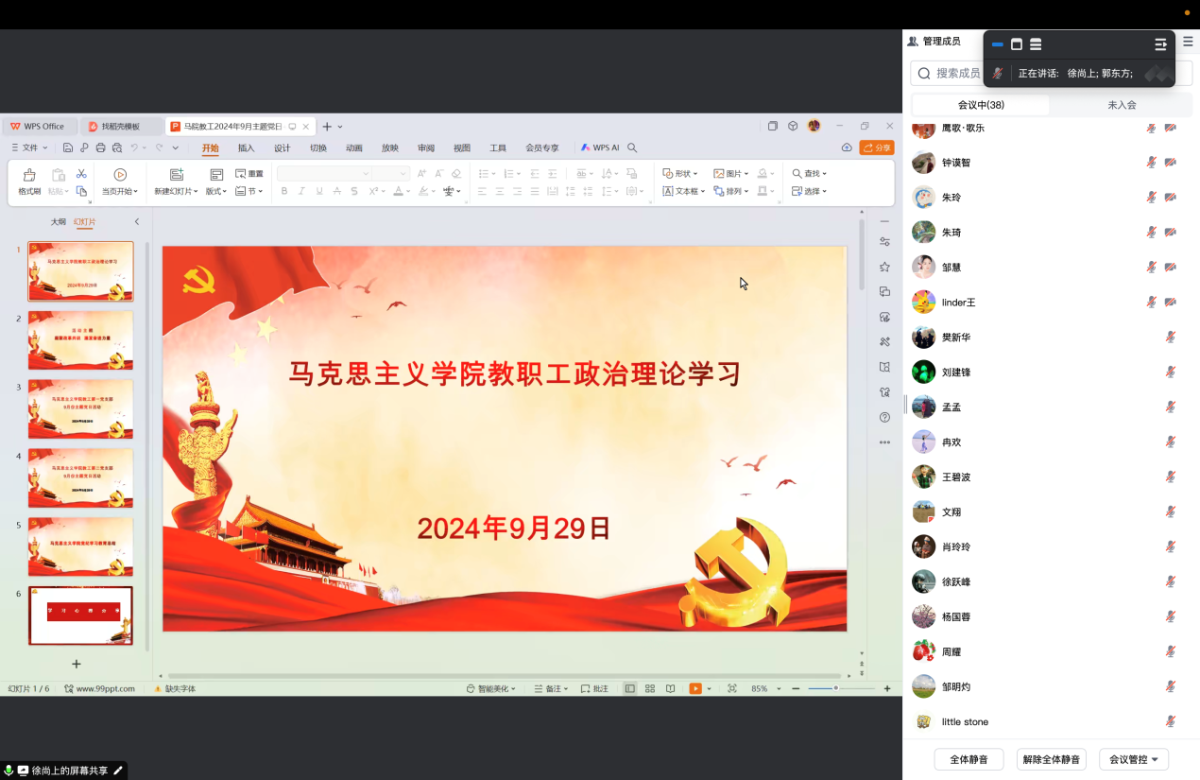Click the 新建幻灯片 new slide icon
This screenshot has height=780, width=1200.
pos(176,175)
